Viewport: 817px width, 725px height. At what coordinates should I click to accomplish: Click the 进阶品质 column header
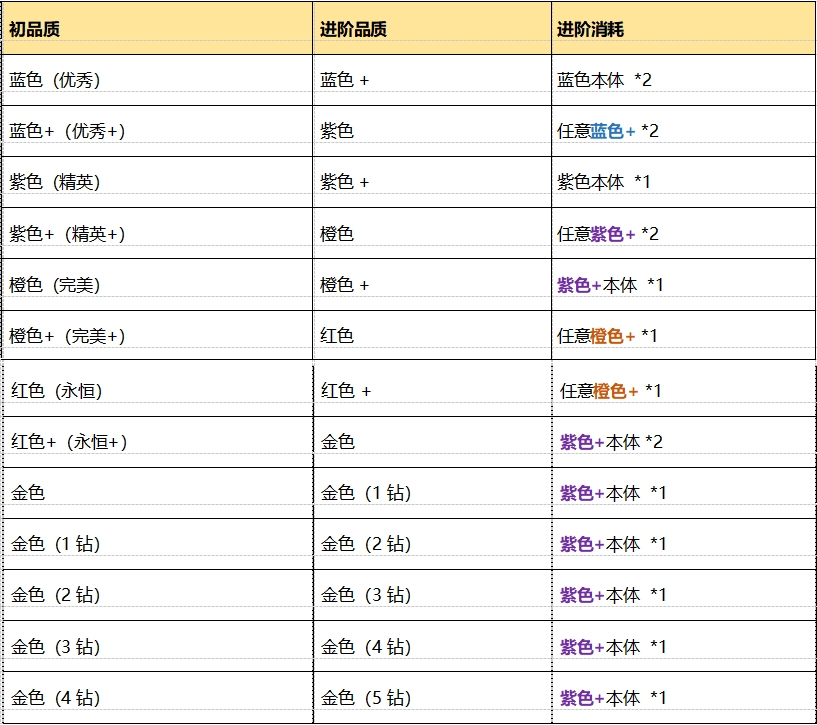353,29
